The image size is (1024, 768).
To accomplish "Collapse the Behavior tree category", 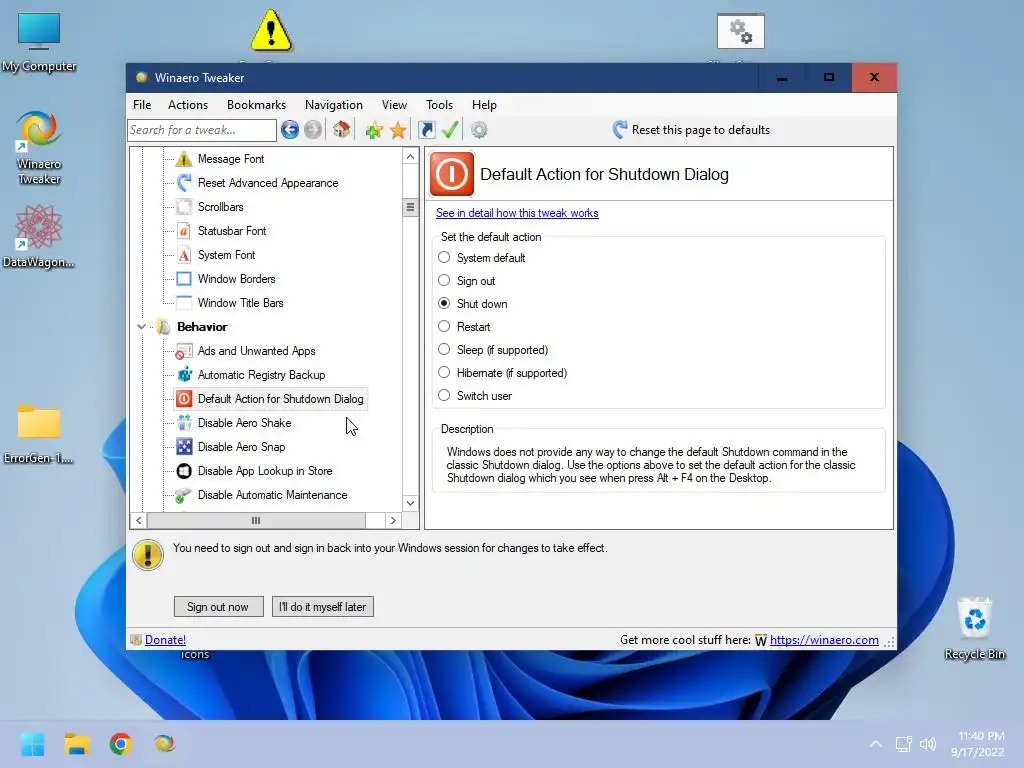I will (141, 327).
